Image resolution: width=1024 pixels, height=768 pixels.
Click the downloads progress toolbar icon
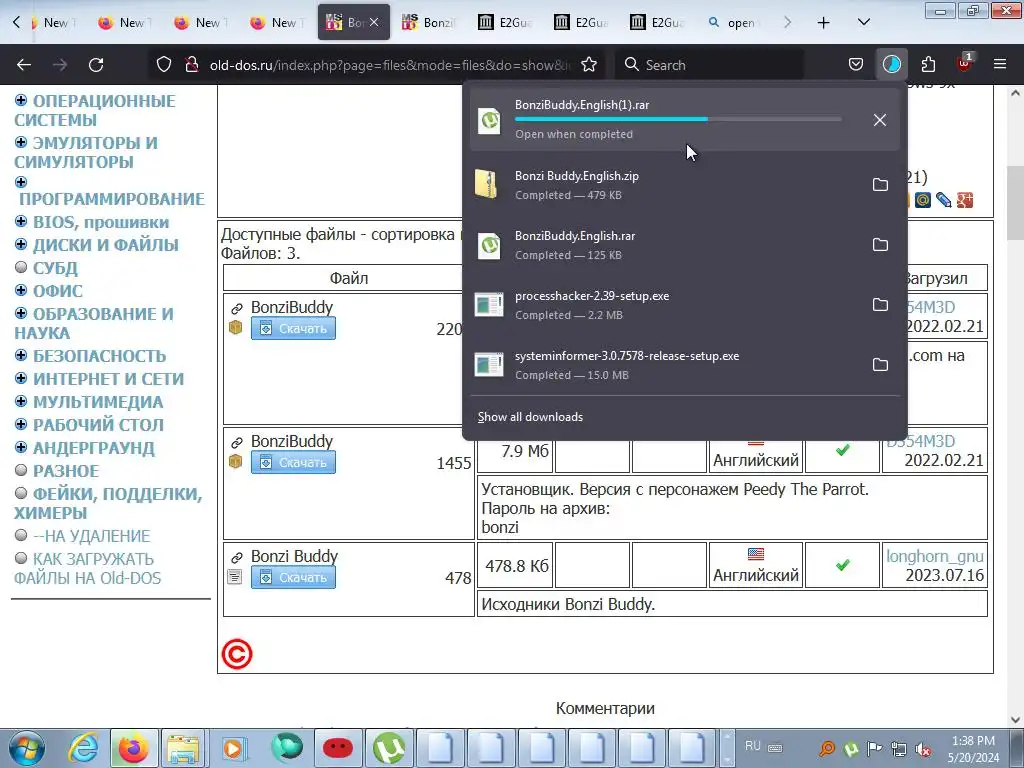click(x=891, y=64)
